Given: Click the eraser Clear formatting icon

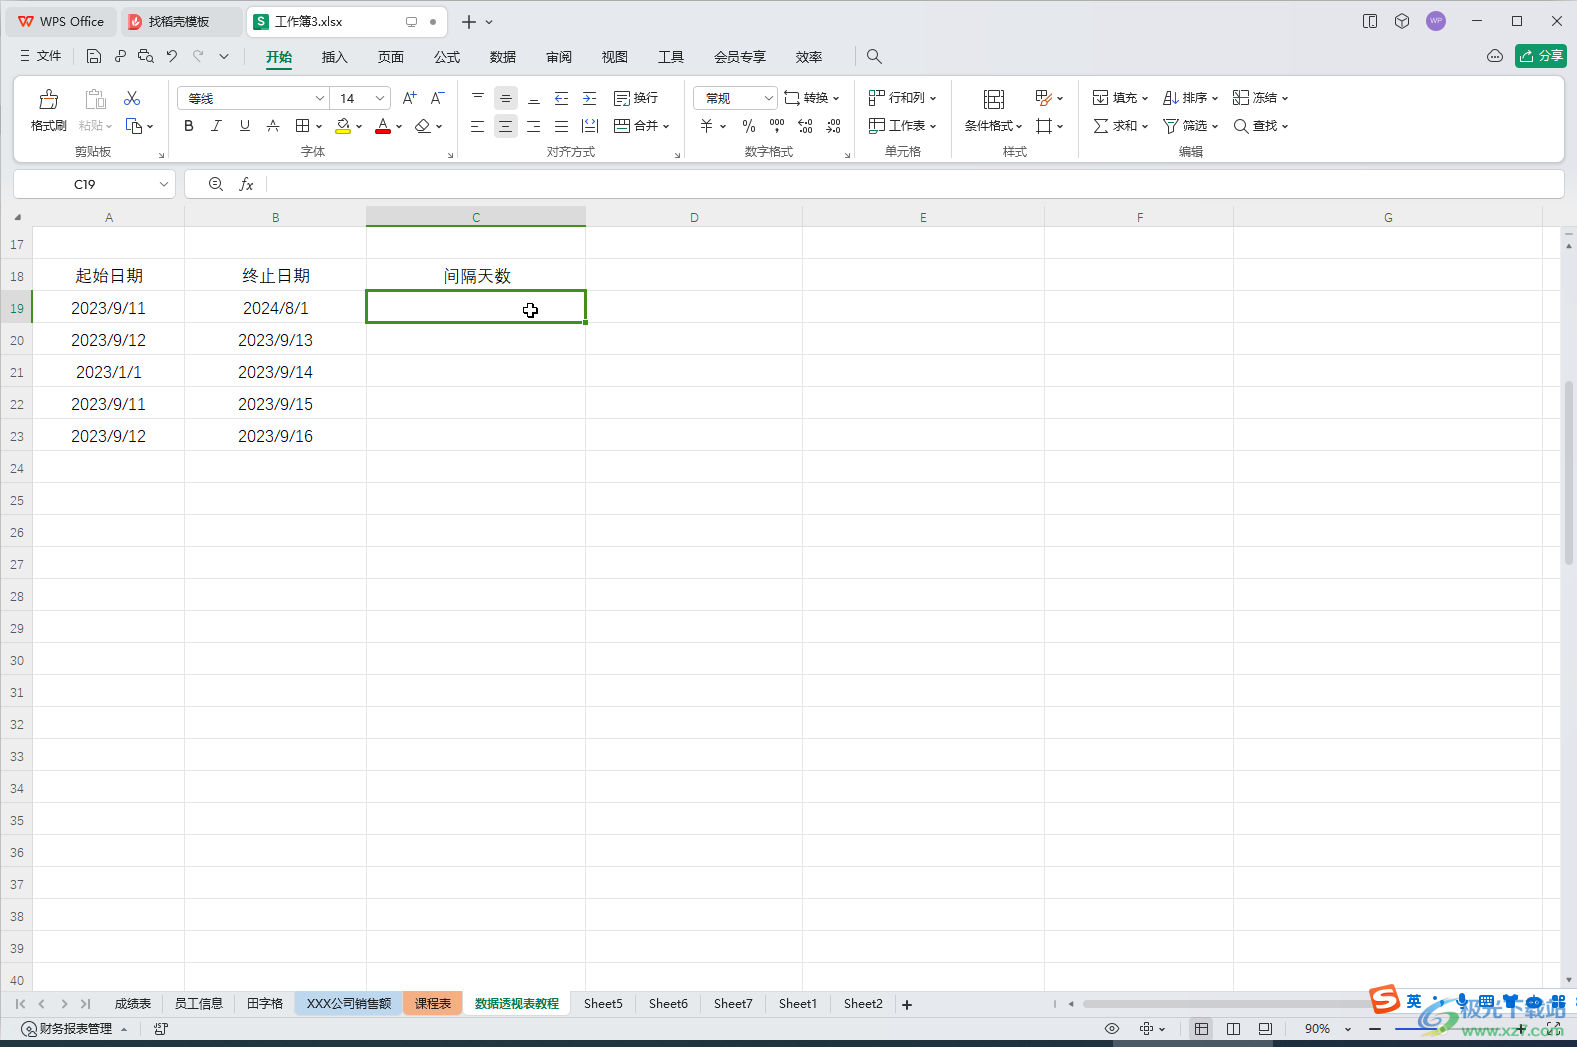Looking at the screenshot, I should click(422, 126).
